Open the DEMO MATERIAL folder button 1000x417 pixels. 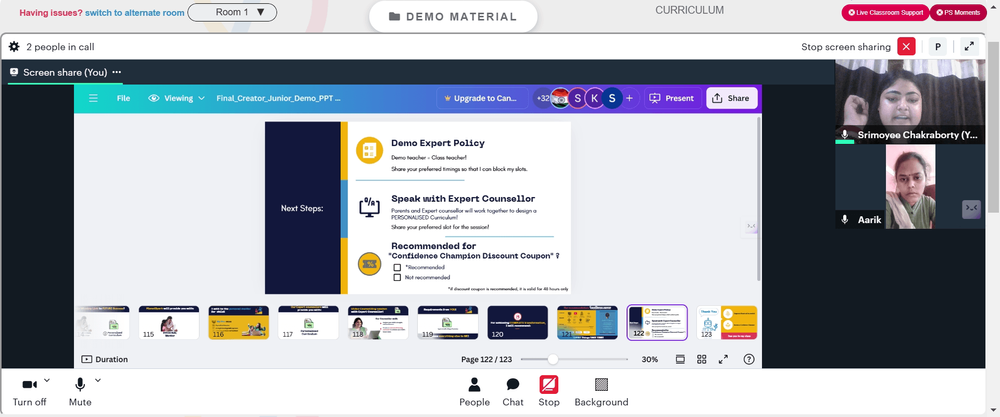(x=453, y=17)
